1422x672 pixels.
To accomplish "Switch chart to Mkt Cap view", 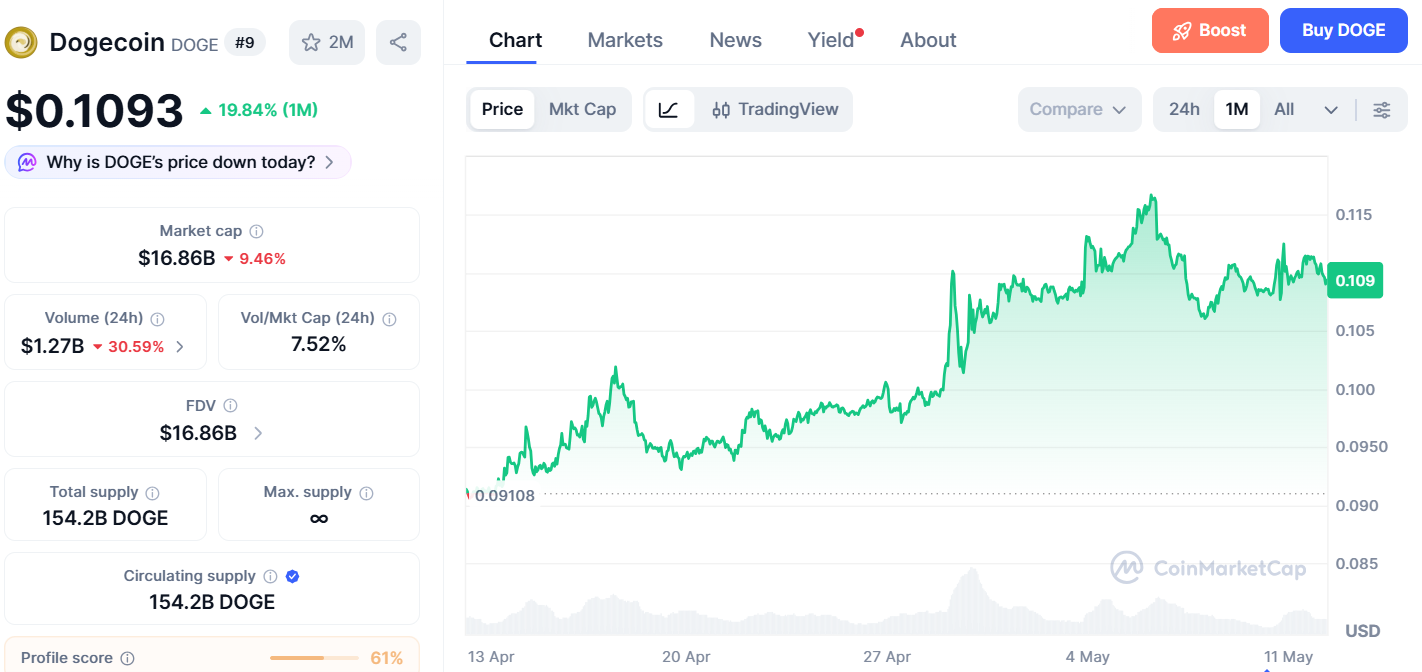I will pos(582,109).
